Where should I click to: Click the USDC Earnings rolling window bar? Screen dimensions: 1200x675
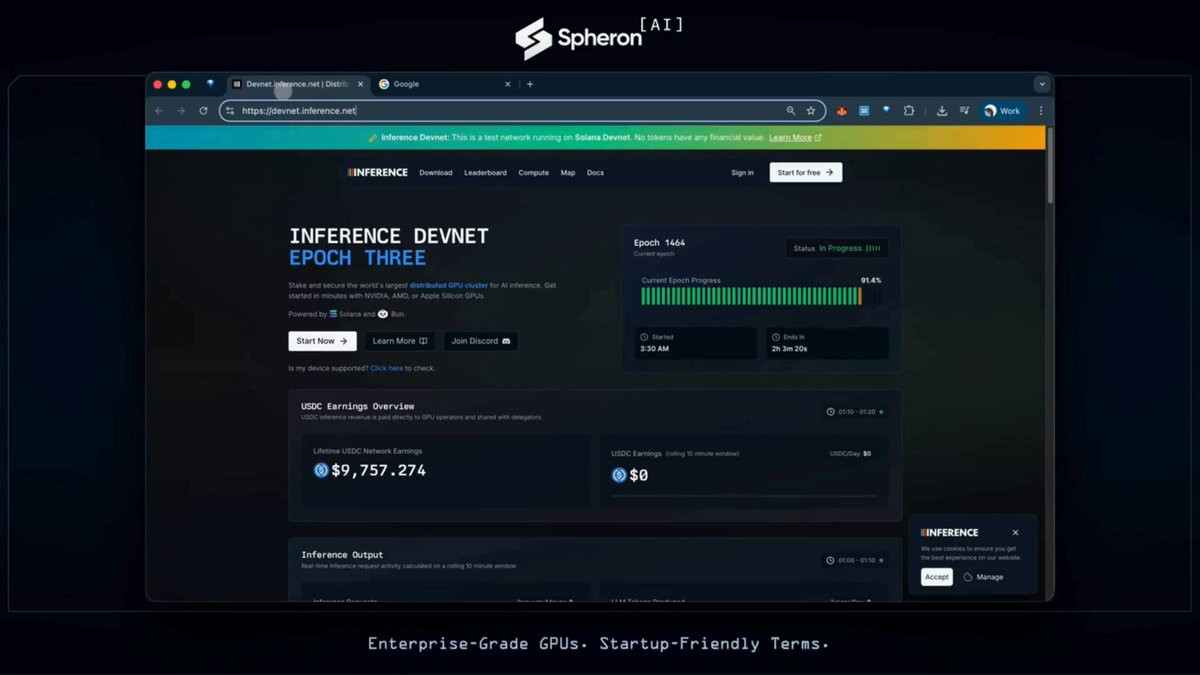coord(745,495)
